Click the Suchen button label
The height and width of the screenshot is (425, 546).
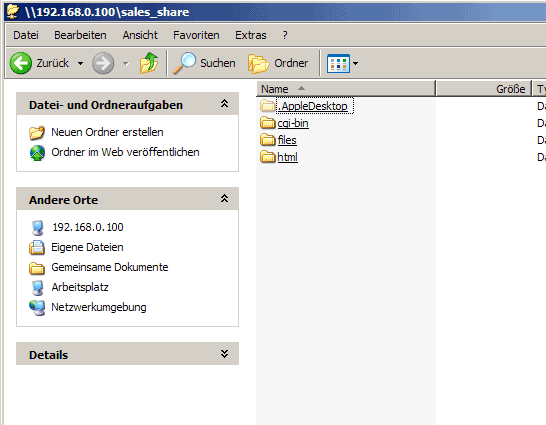tap(218, 63)
